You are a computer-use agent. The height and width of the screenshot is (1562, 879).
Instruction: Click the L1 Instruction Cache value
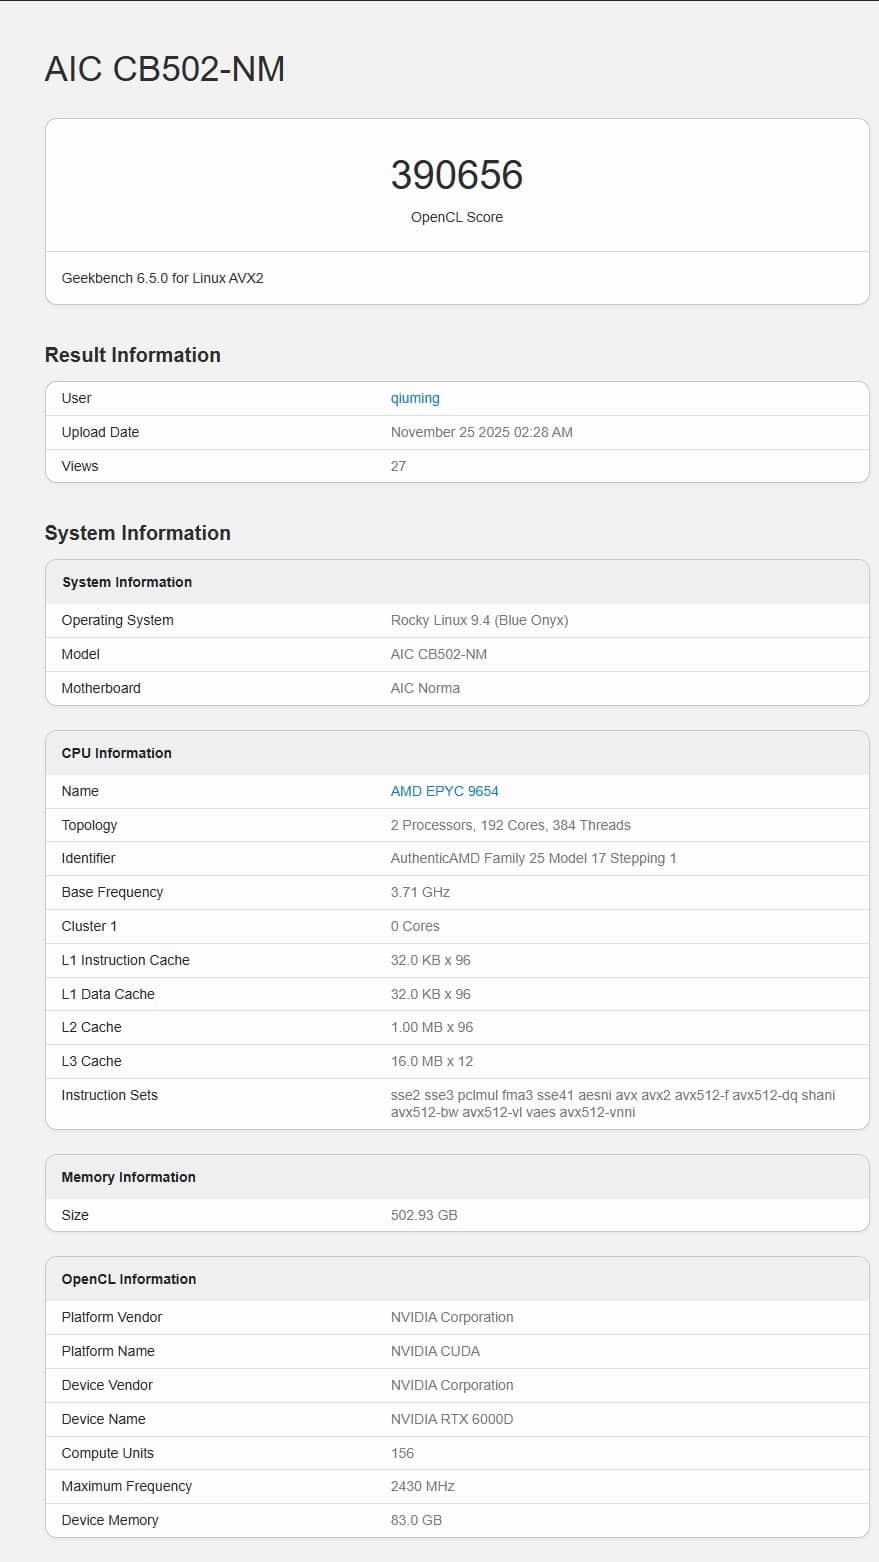(x=431, y=960)
